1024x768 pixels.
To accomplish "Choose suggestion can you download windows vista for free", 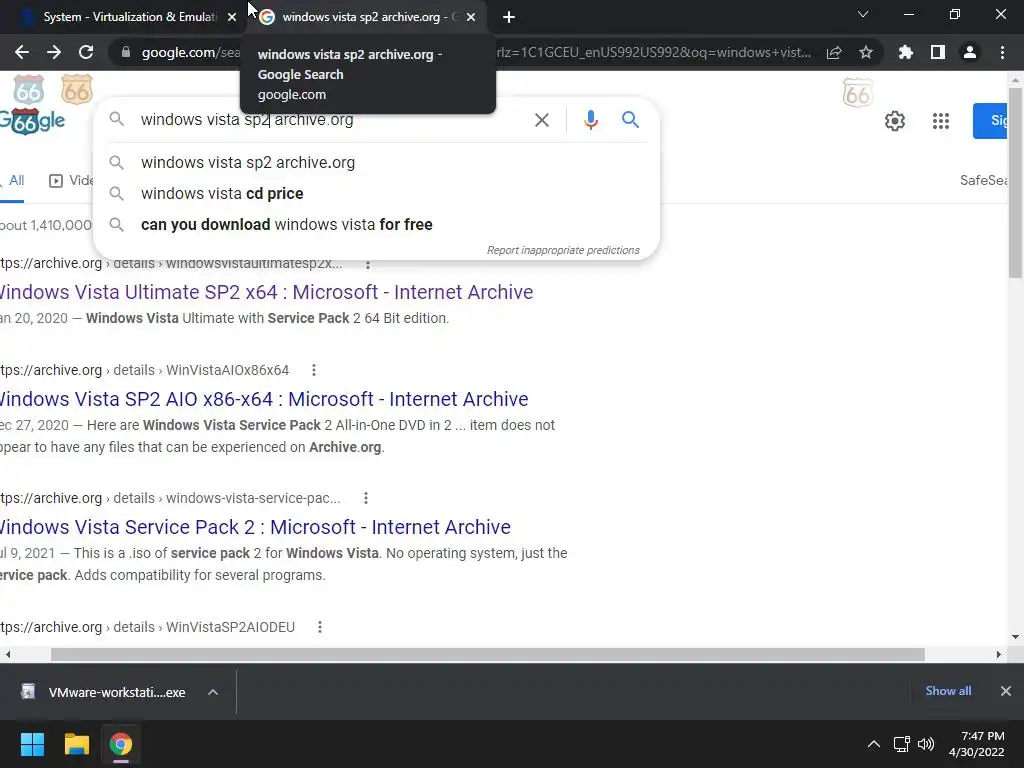I will (x=376, y=225).
